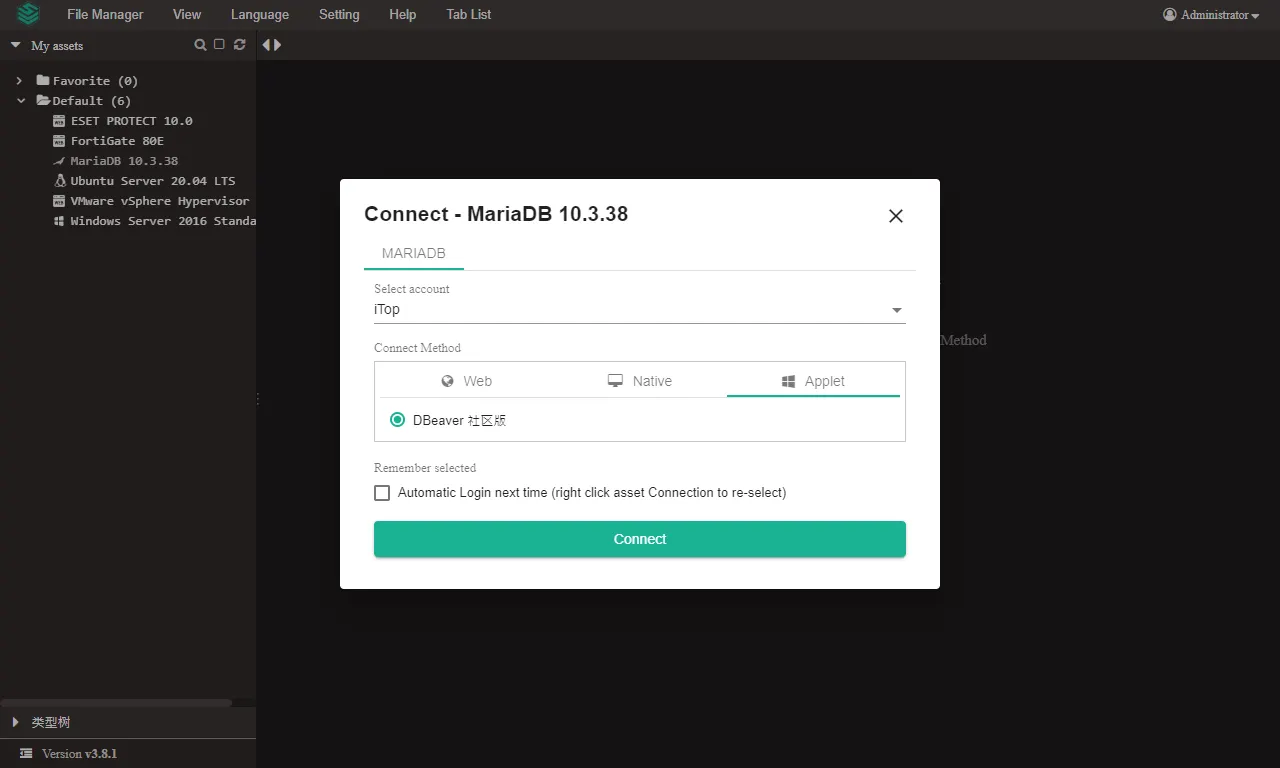Open the Help menu

tap(403, 14)
